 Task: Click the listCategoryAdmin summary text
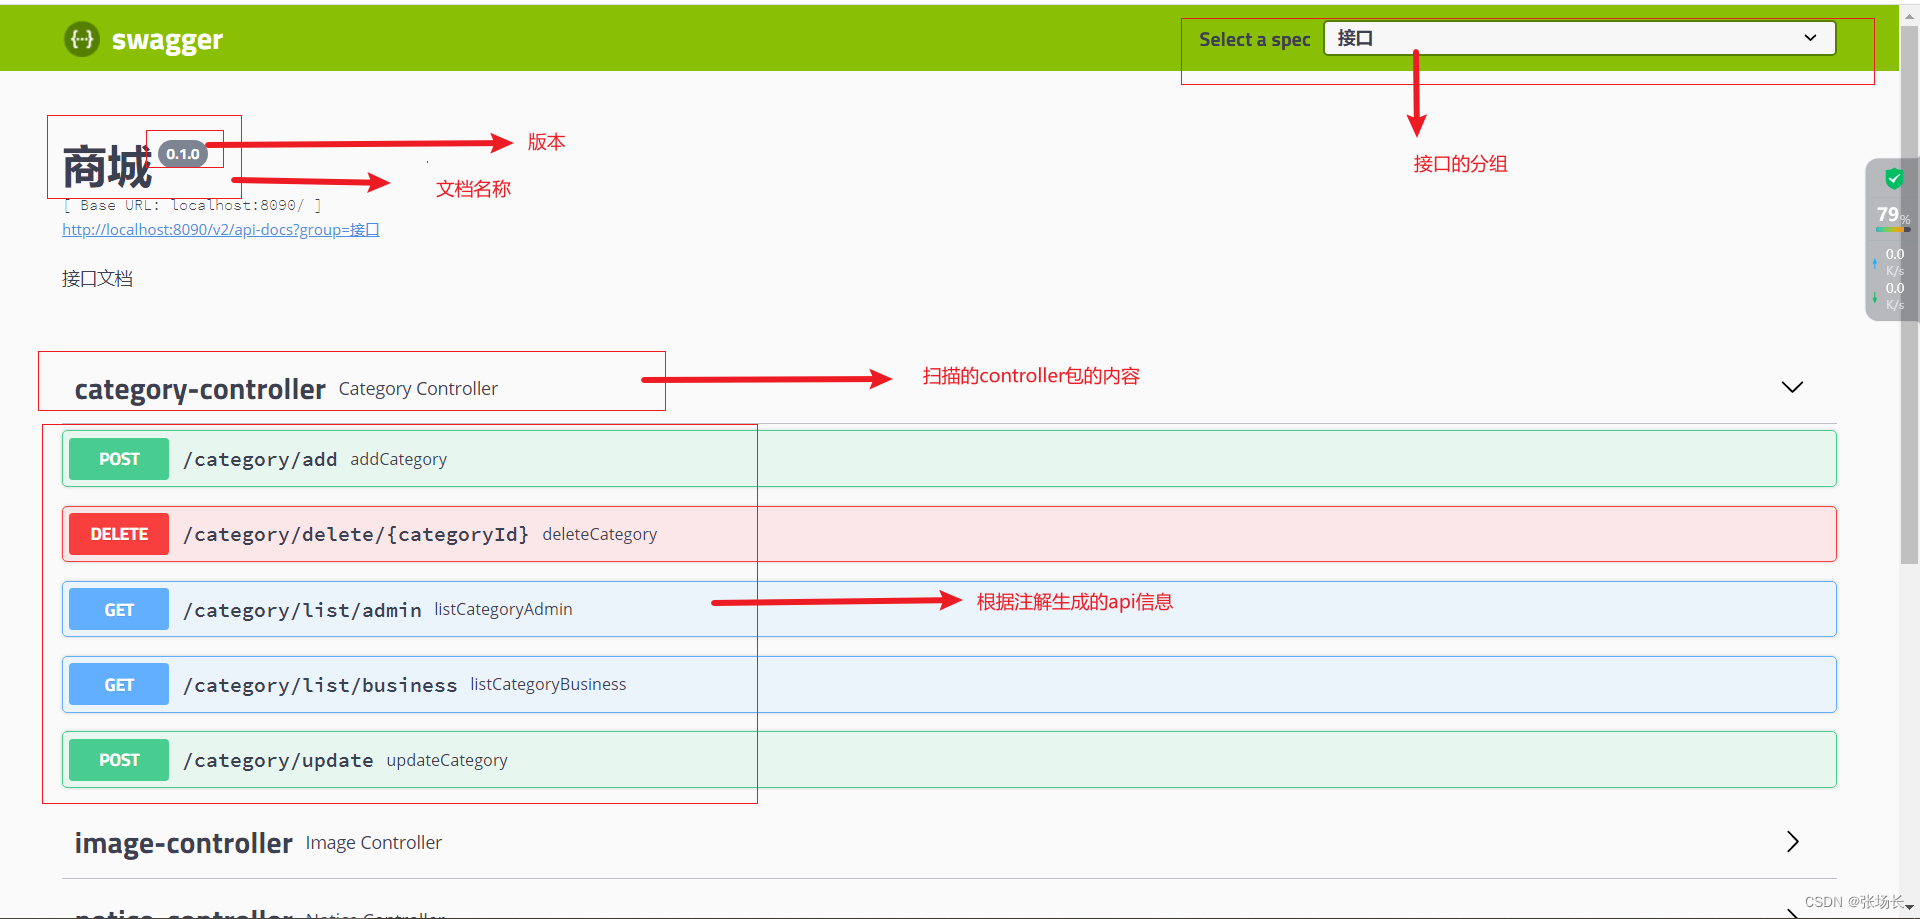coord(503,609)
